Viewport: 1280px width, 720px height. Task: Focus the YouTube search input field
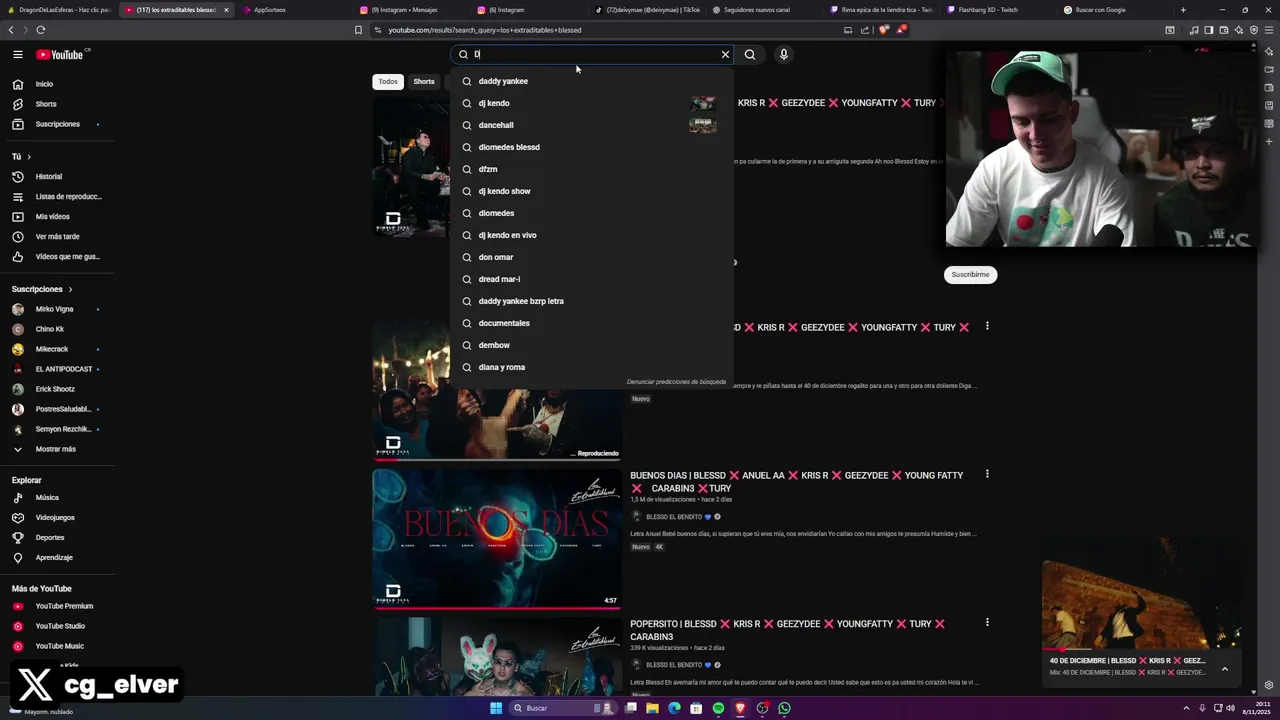coord(593,54)
